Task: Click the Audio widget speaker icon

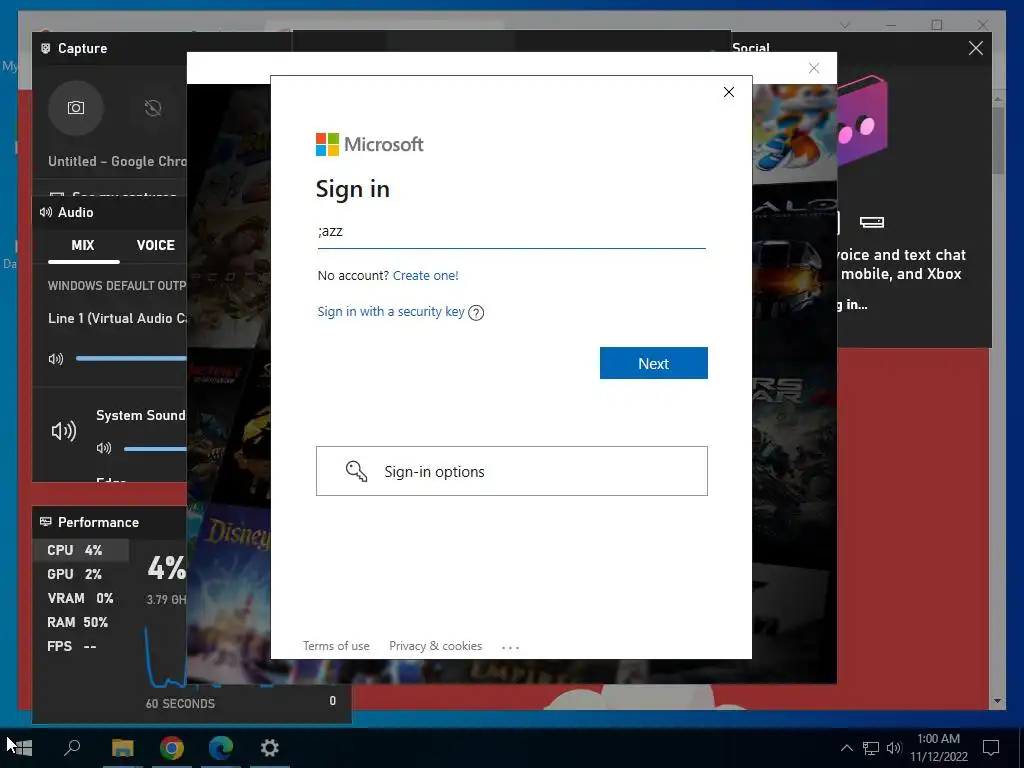Action: pyautogui.click(x=46, y=212)
